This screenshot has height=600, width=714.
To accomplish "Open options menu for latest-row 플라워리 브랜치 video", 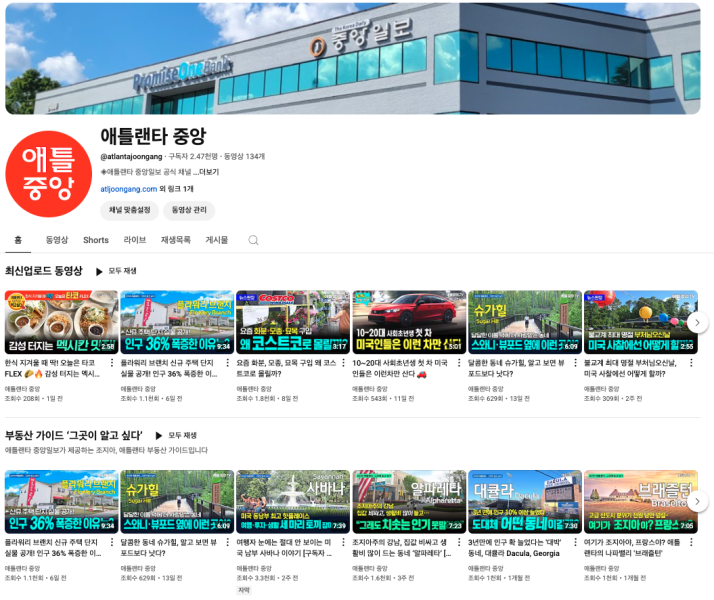I will [x=228, y=363].
